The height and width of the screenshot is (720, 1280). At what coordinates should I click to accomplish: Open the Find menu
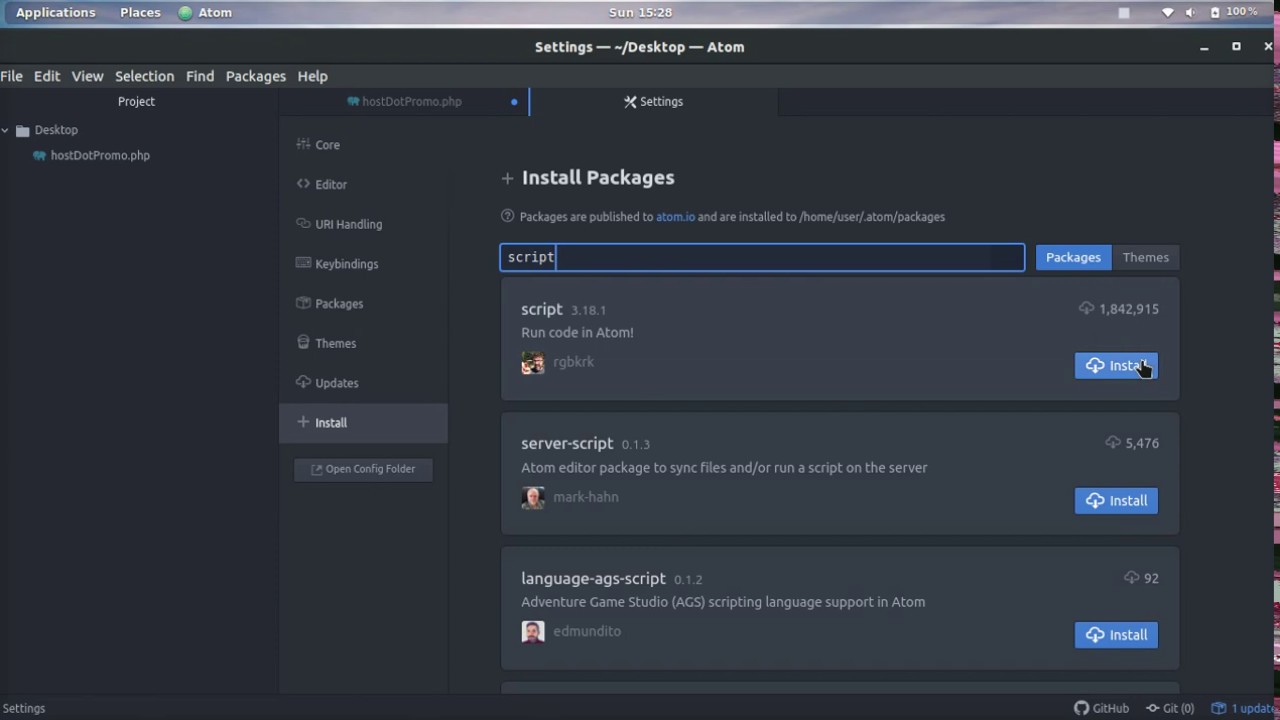[x=200, y=76]
